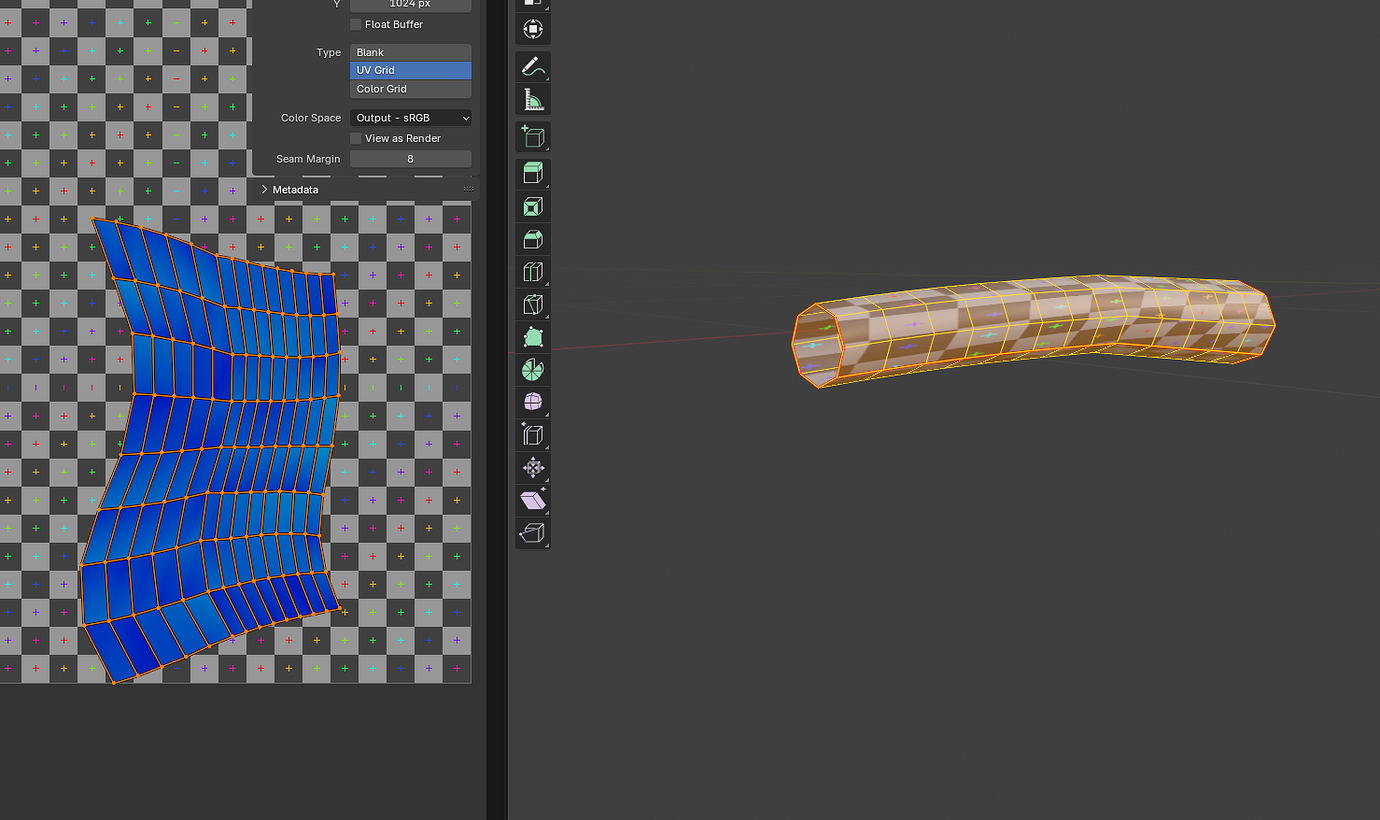The image size is (1380, 820).
Task: Pick the Shrink/Fatten tool
Action: point(533,467)
